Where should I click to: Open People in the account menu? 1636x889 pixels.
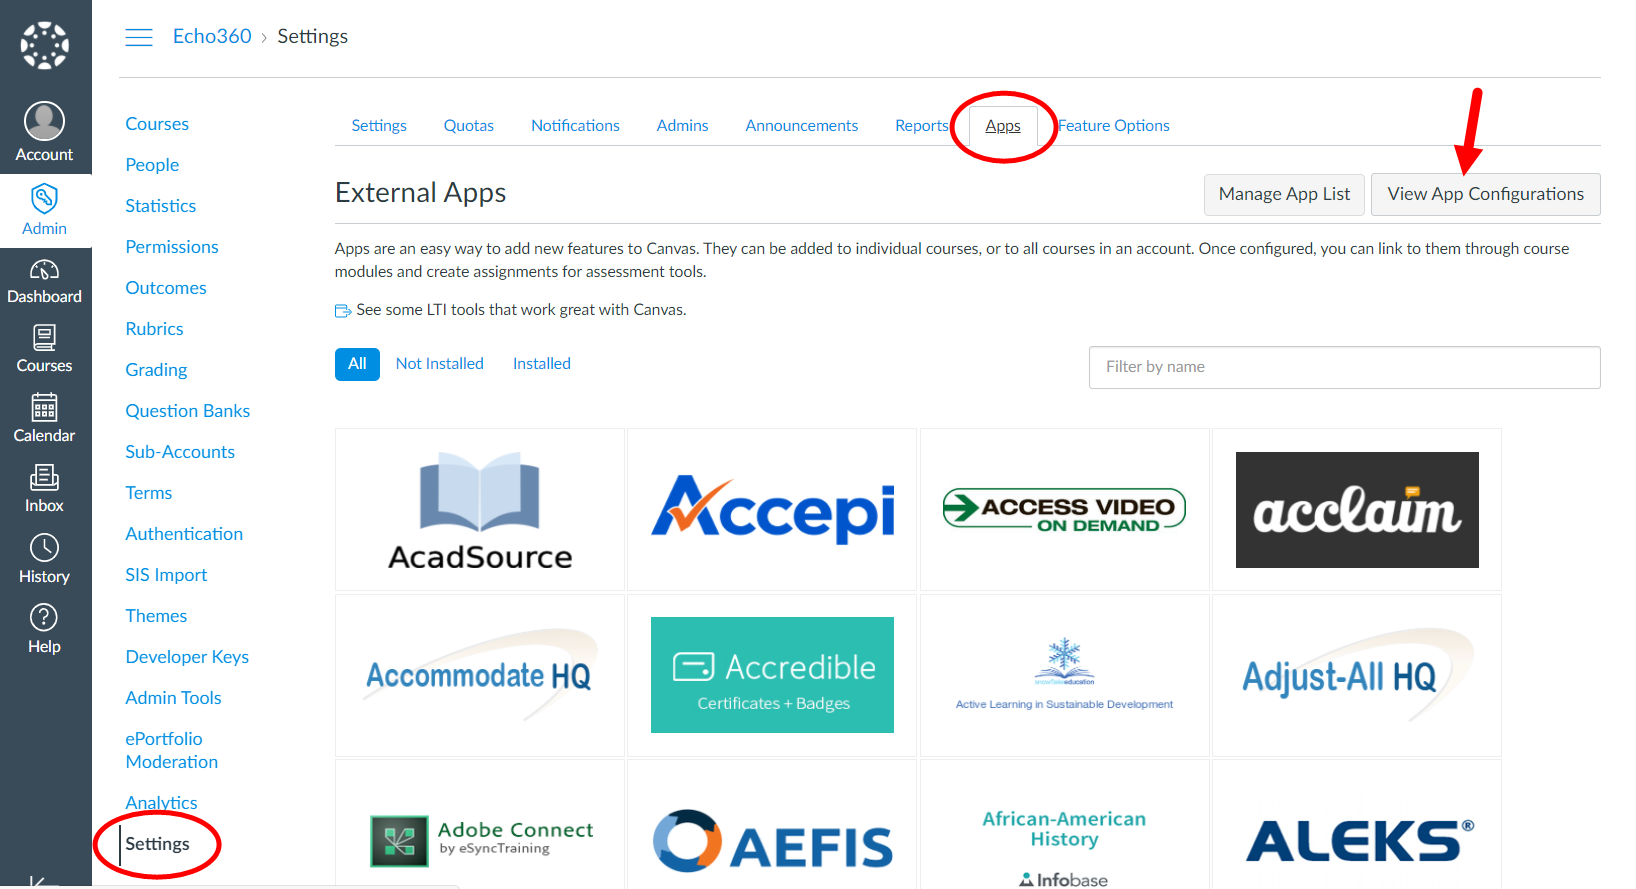[152, 165]
